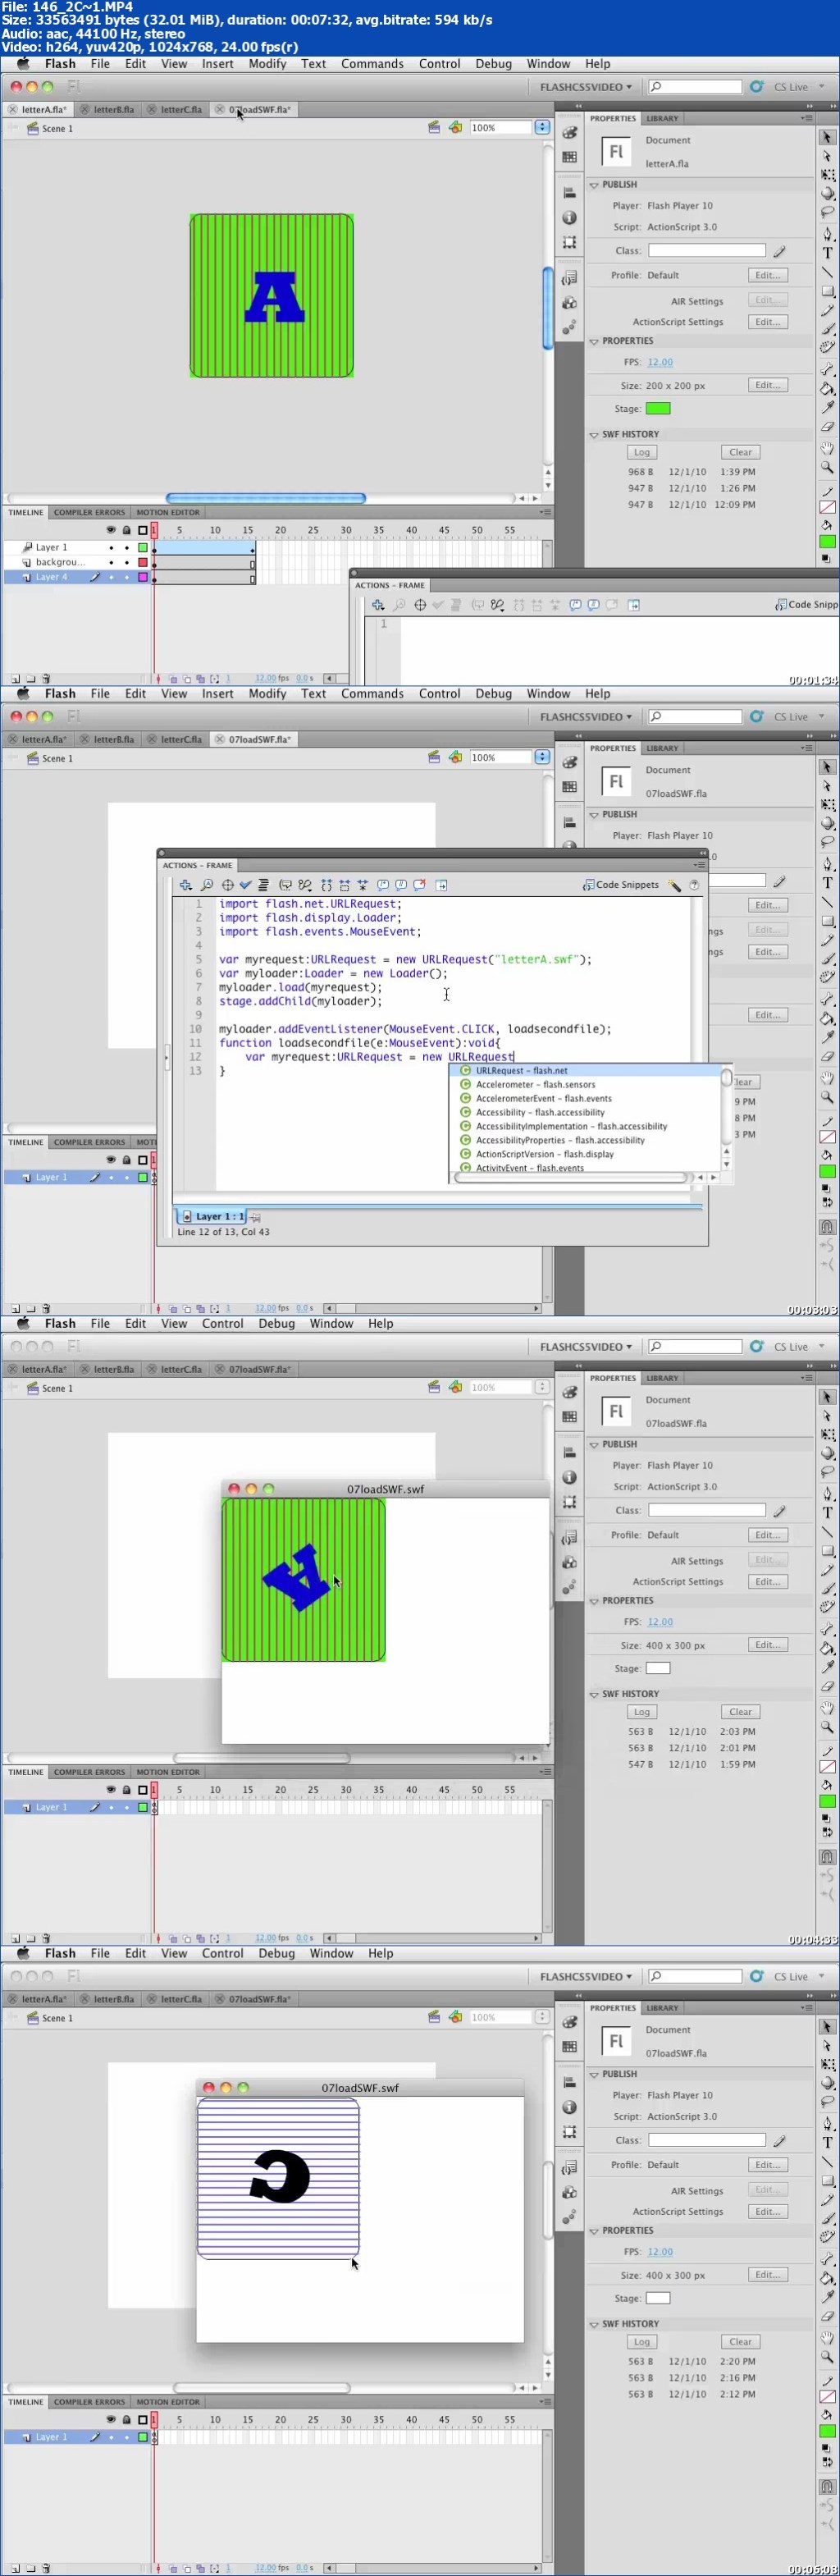Click pencil icon next to the Class field for letterA.fla
This screenshot has width=840, height=2576.
tap(780, 251)
